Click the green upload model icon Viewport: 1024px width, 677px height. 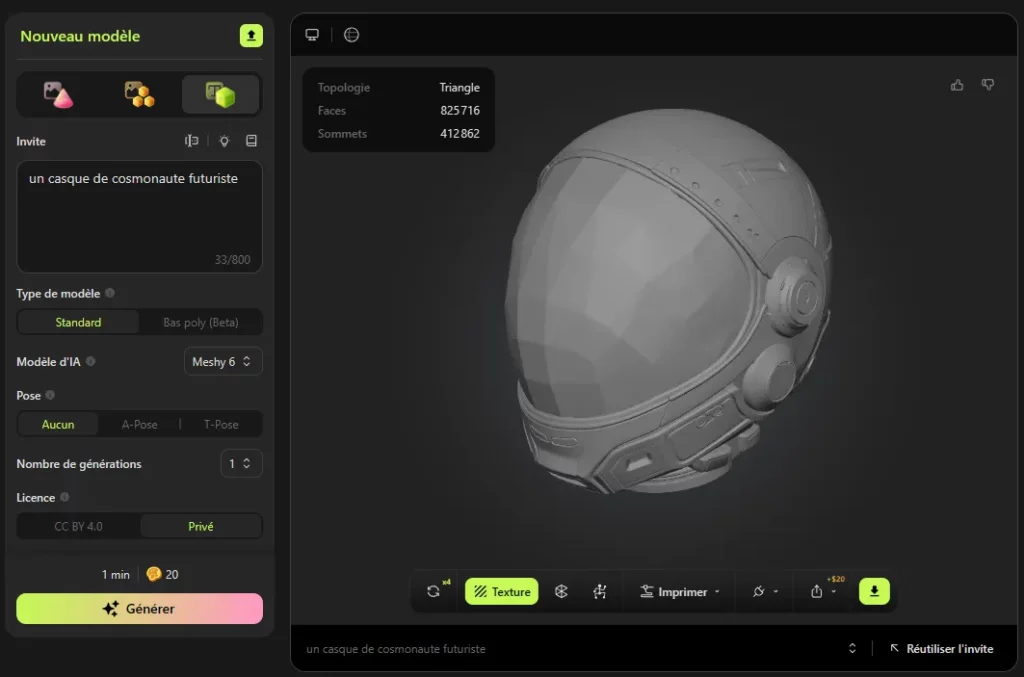[250, 35]
